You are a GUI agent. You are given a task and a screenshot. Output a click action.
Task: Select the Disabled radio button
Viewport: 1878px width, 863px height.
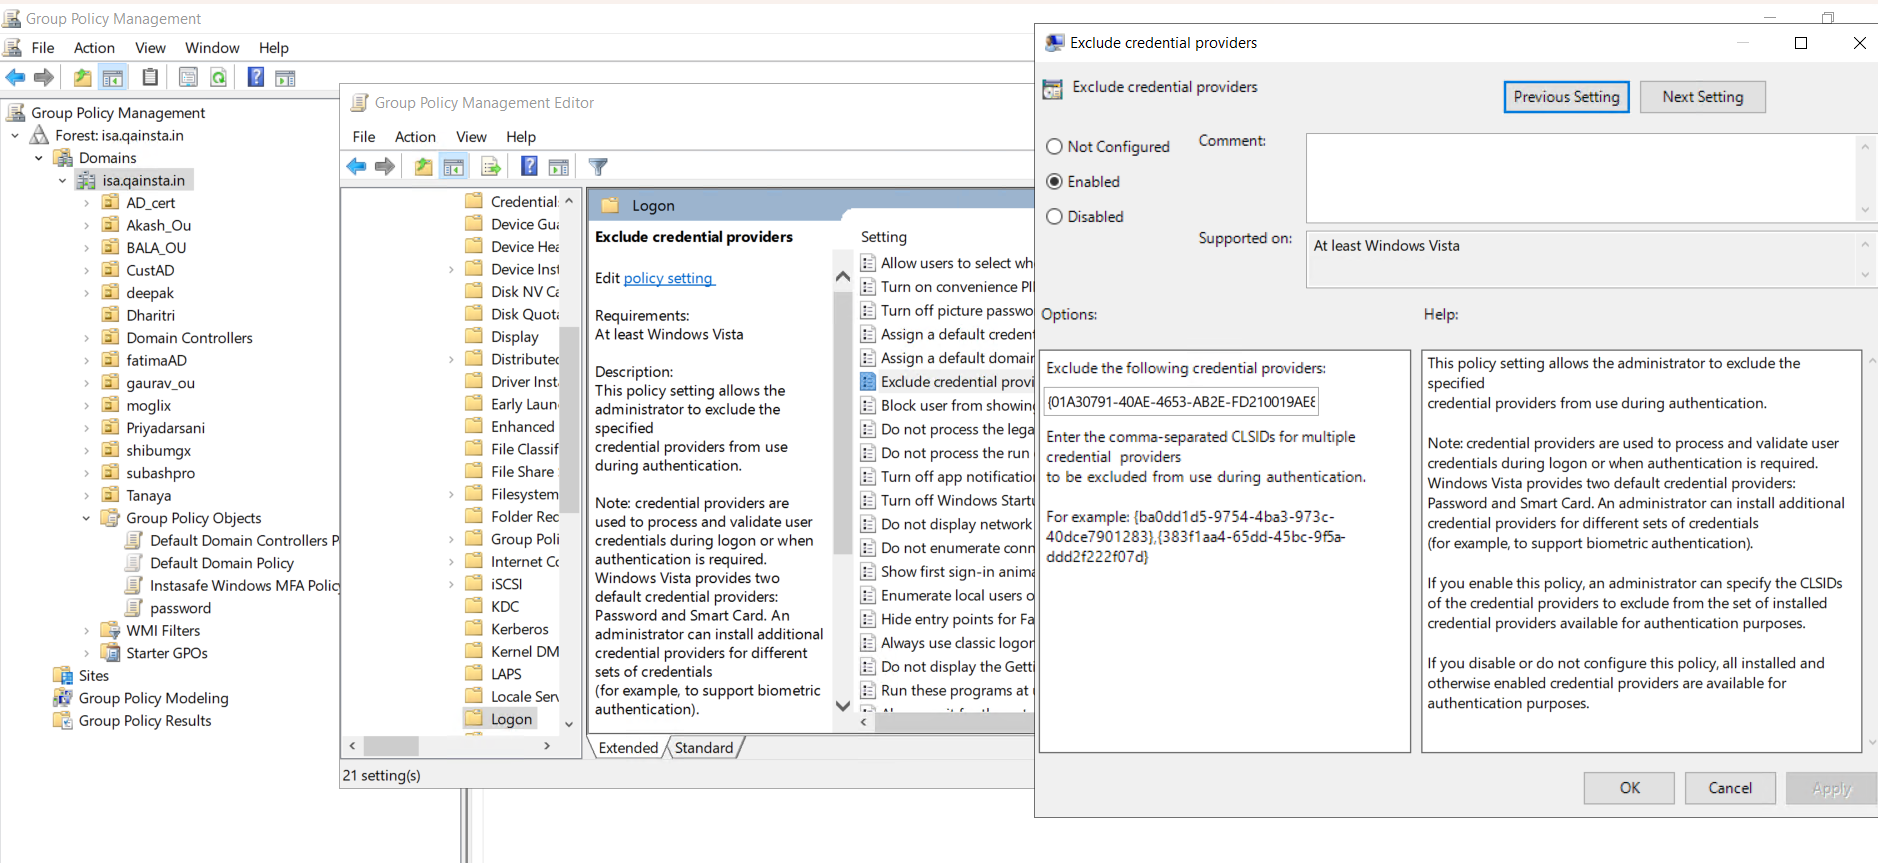click(1054, 217)
